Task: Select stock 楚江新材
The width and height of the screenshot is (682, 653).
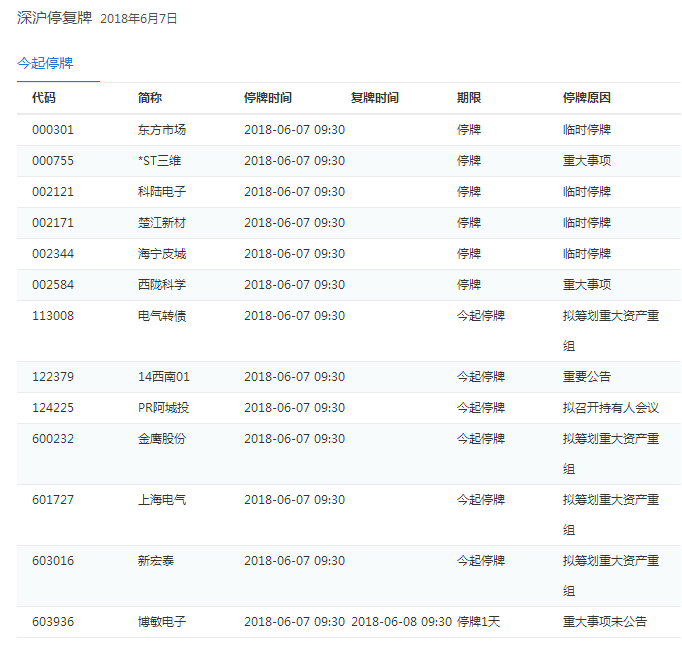Action: pos(162,223)
